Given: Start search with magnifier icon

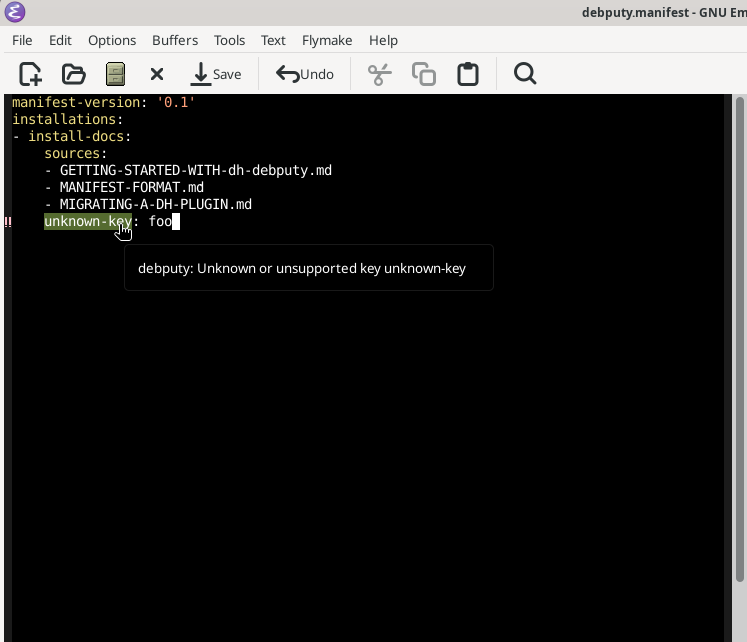Looking at the screenshot, I should (525, 74).
